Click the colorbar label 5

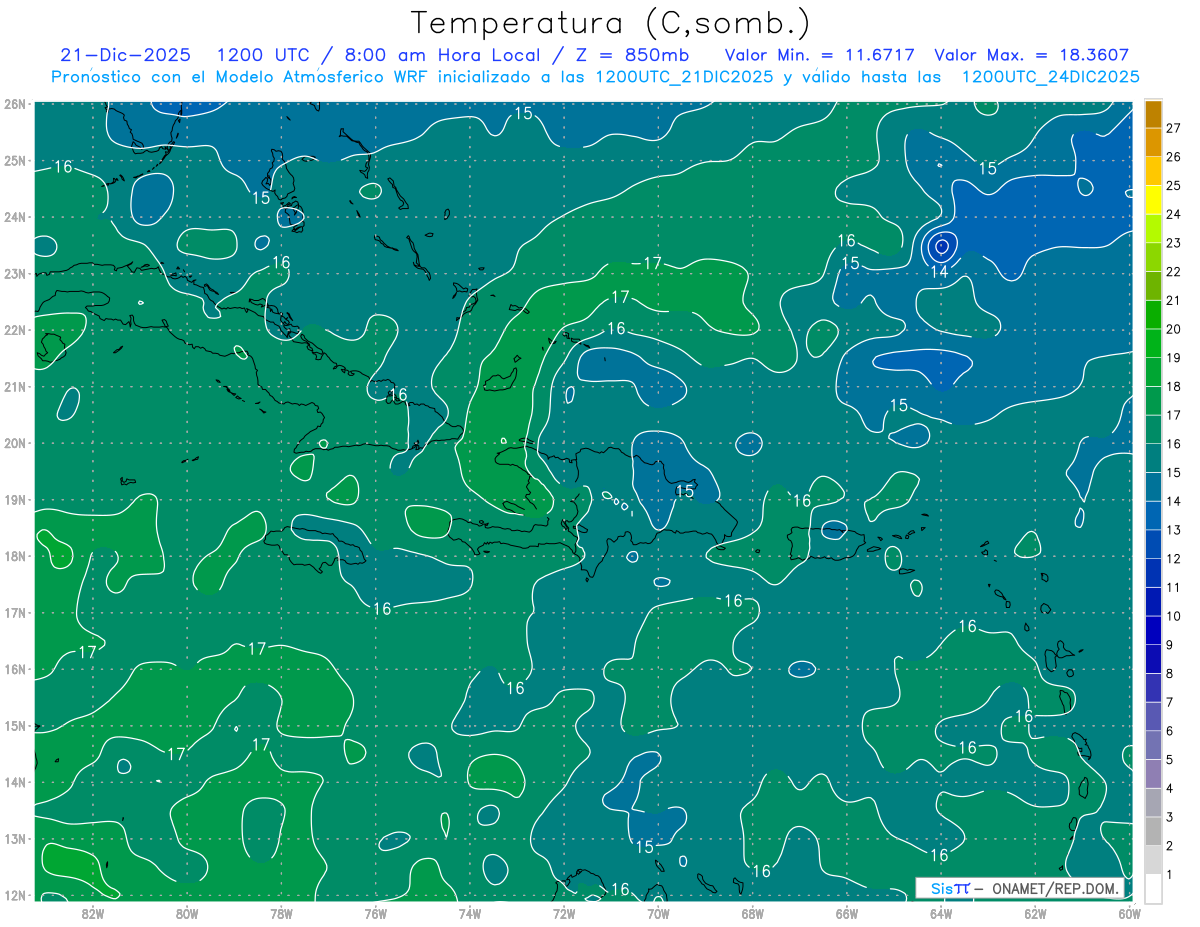coord(1169,760)
